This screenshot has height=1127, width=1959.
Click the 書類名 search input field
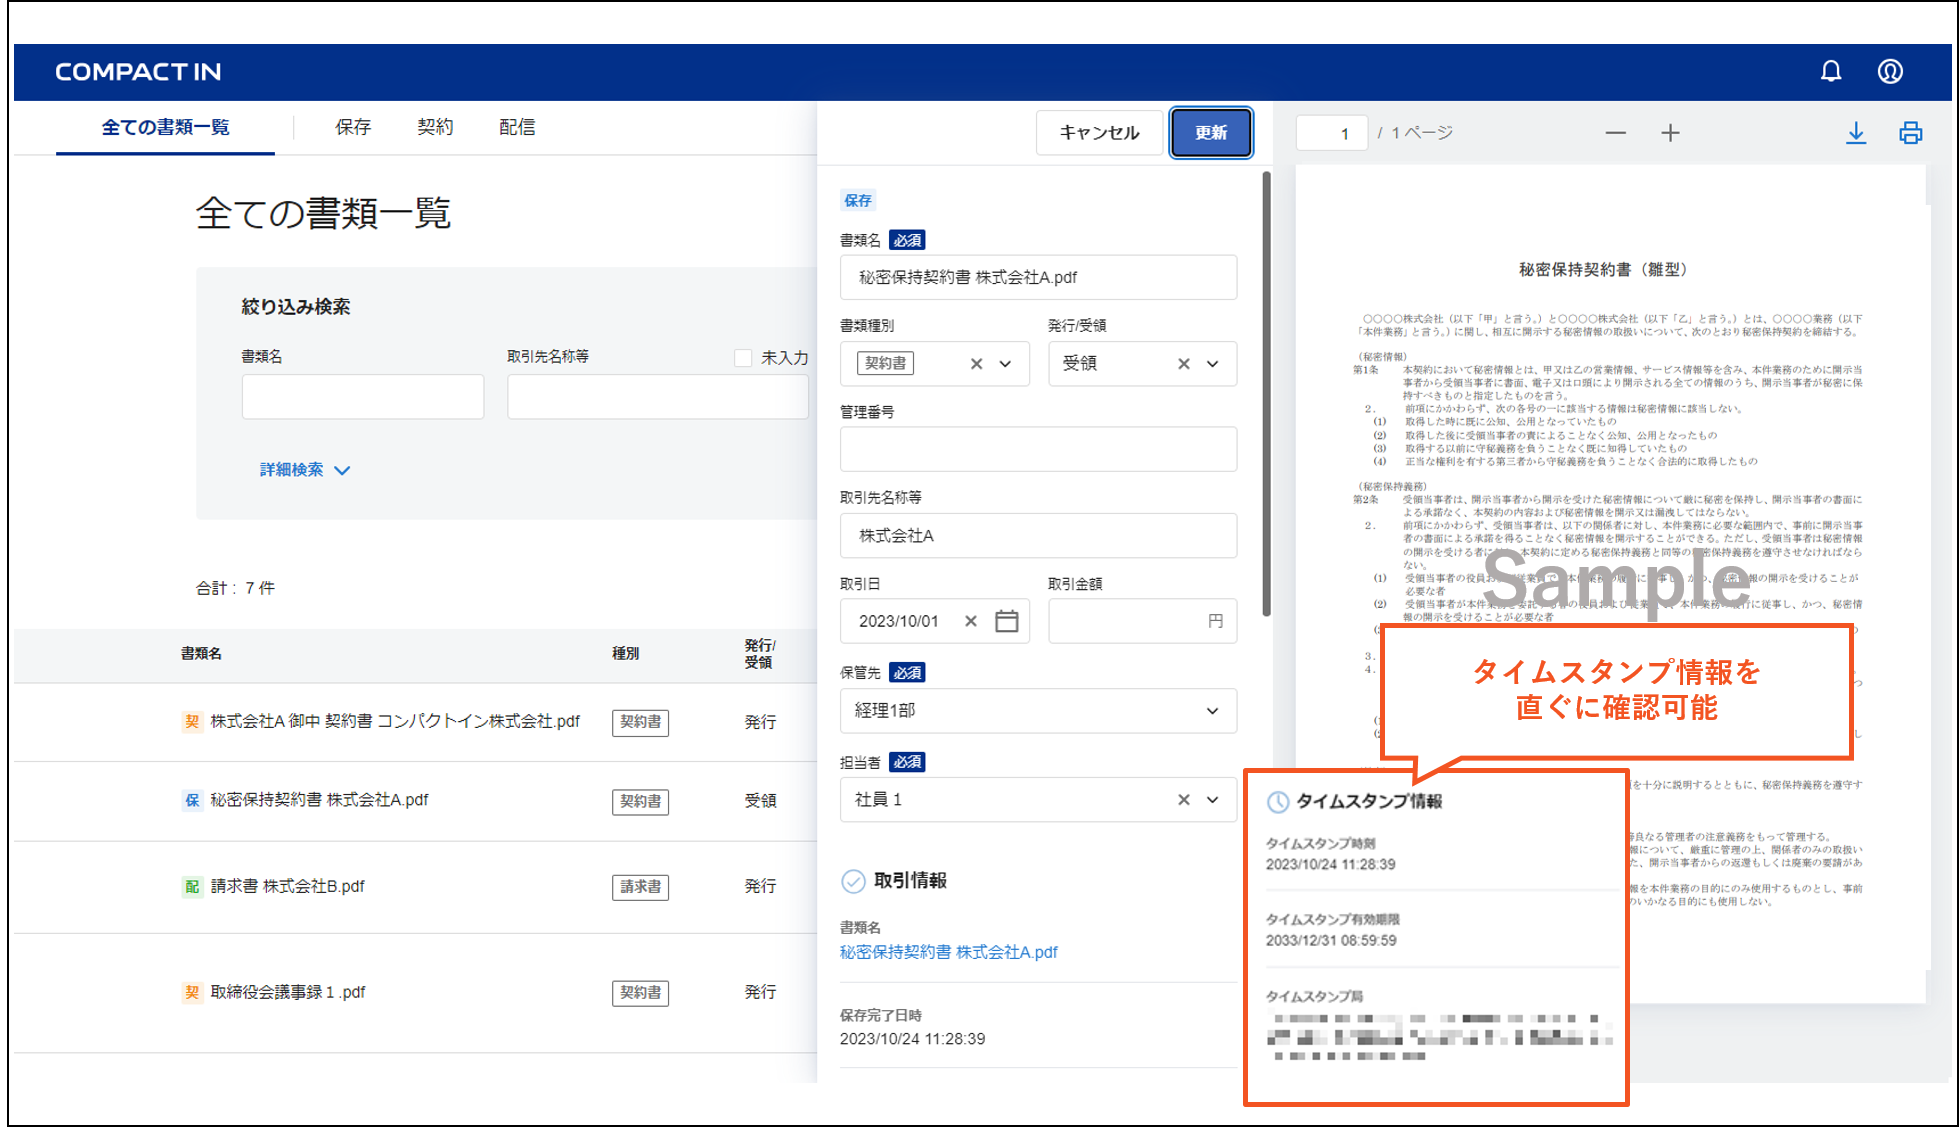coord(362,397)
